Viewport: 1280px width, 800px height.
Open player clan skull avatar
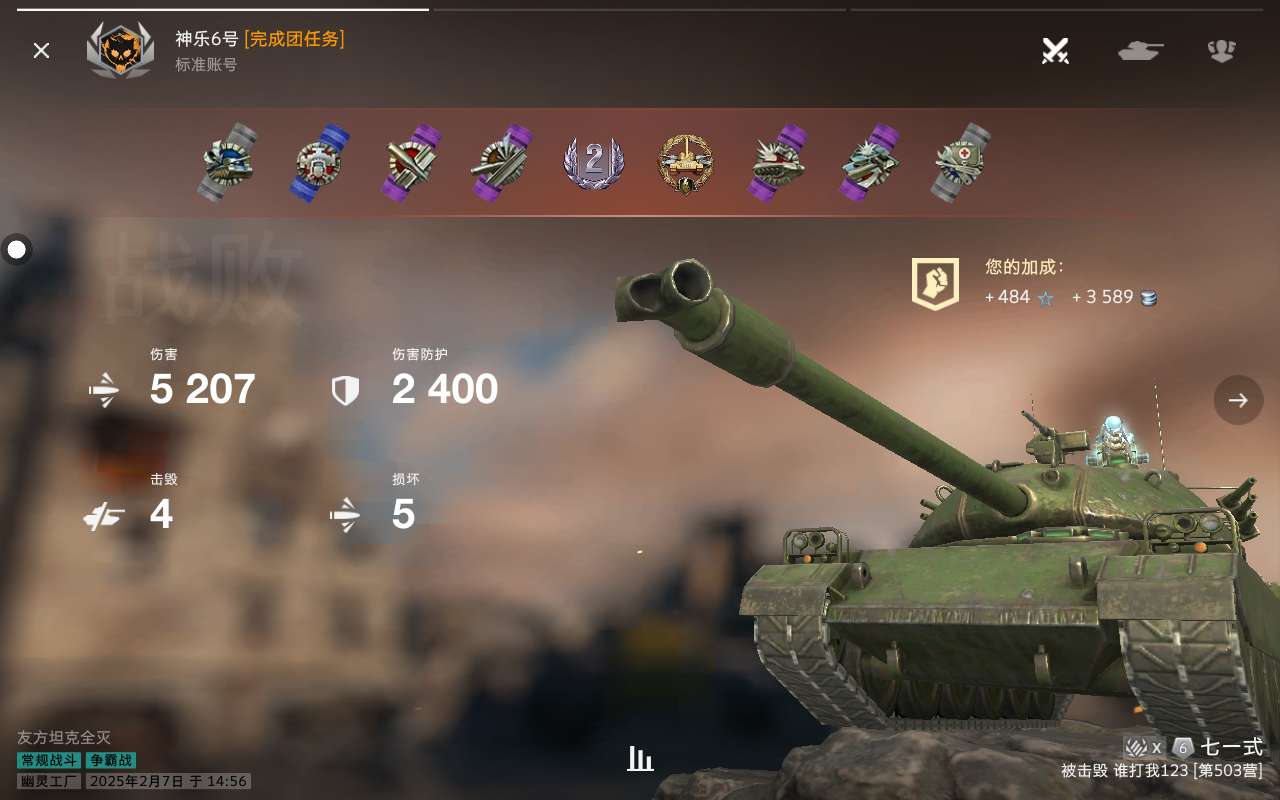click(x=120, y=50)
